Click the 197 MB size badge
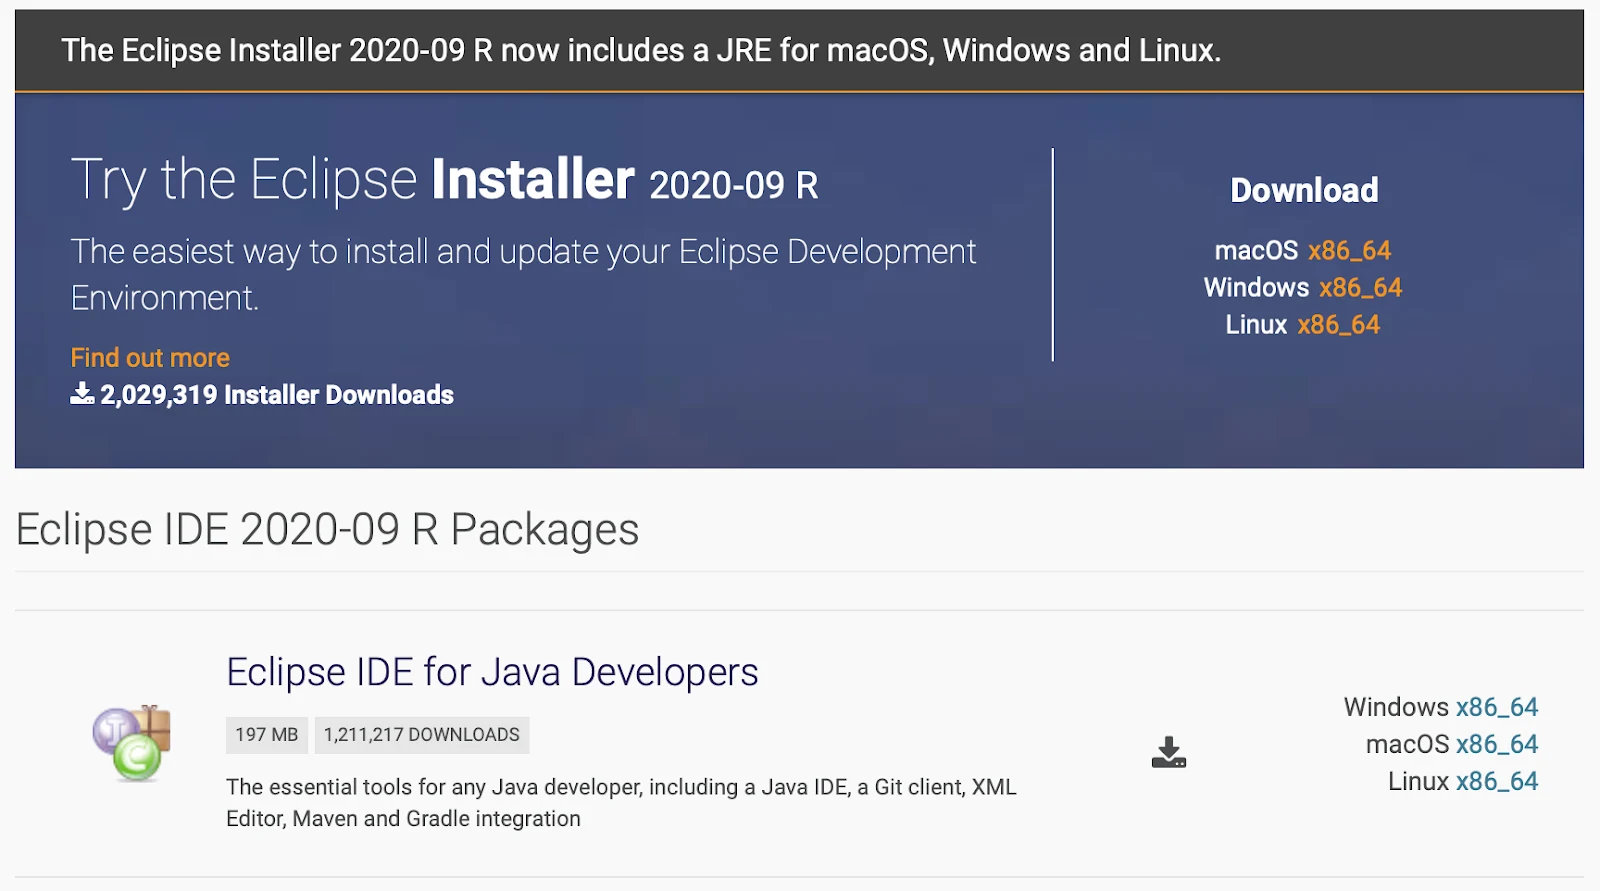This screenshot has width=1600, height=891. tap(267, 735)
